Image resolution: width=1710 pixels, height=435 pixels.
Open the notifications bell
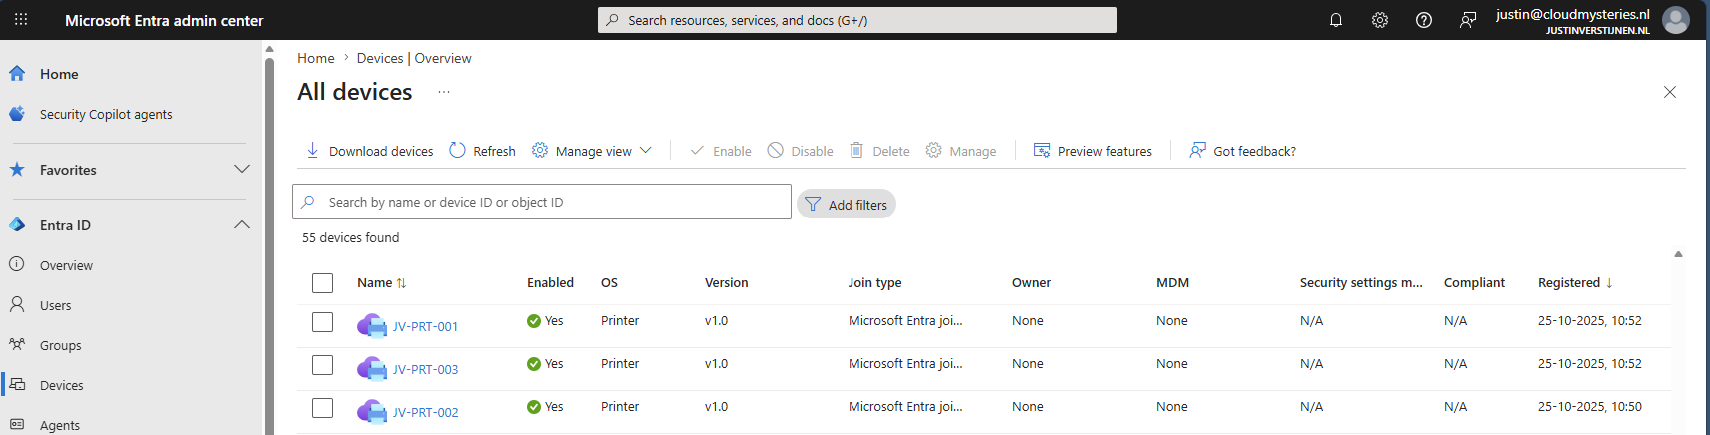point(1336,20)
